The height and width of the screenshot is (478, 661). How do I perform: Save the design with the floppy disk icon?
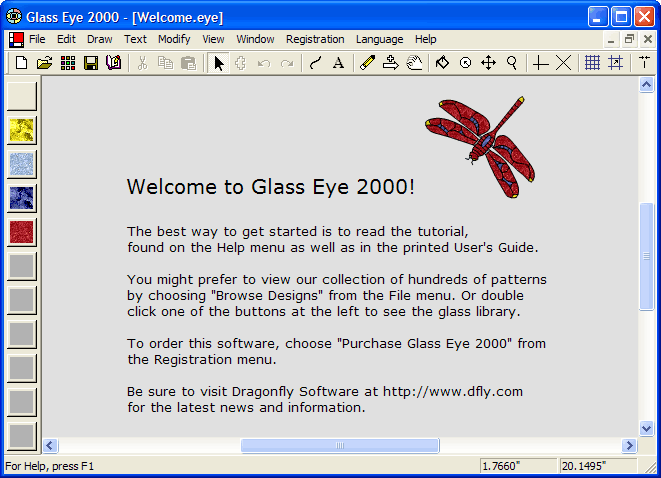(x=91, y=63)
